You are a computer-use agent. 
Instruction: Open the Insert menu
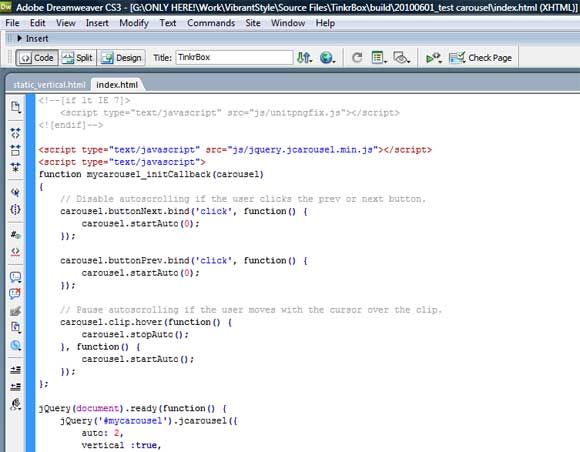[97, 23]
